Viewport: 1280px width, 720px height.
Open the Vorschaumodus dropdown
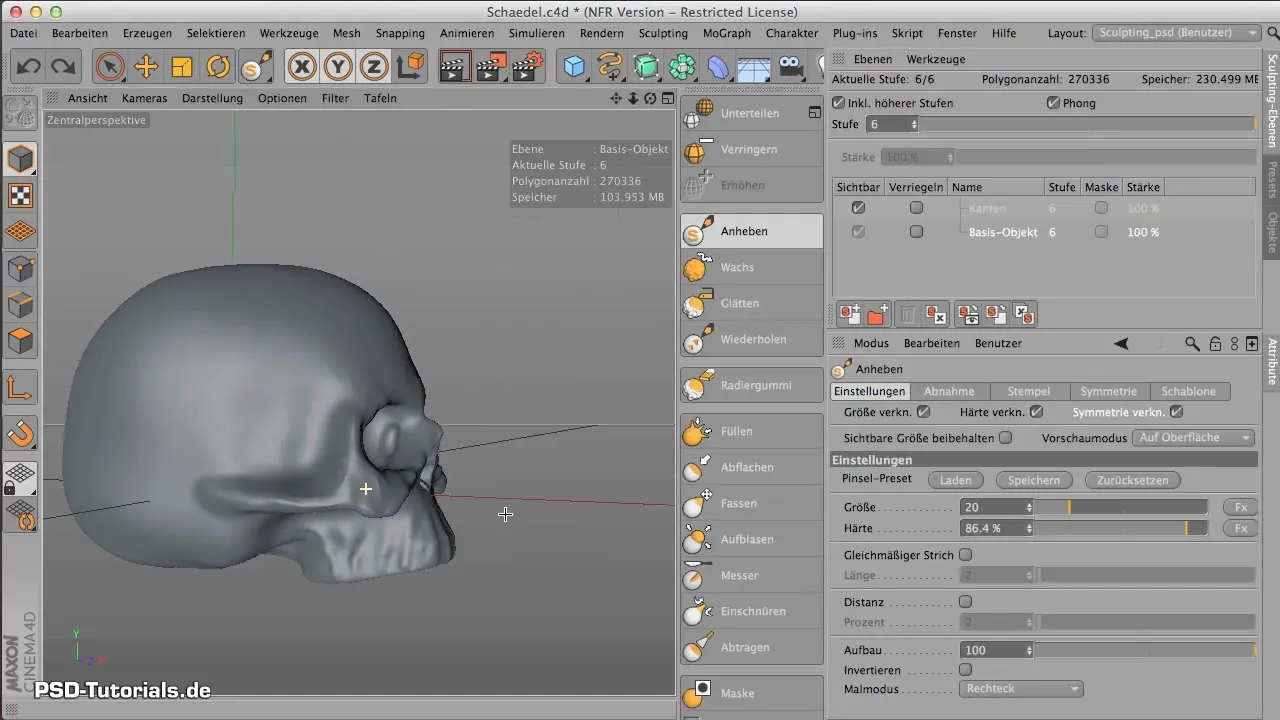coord(1194,438)
